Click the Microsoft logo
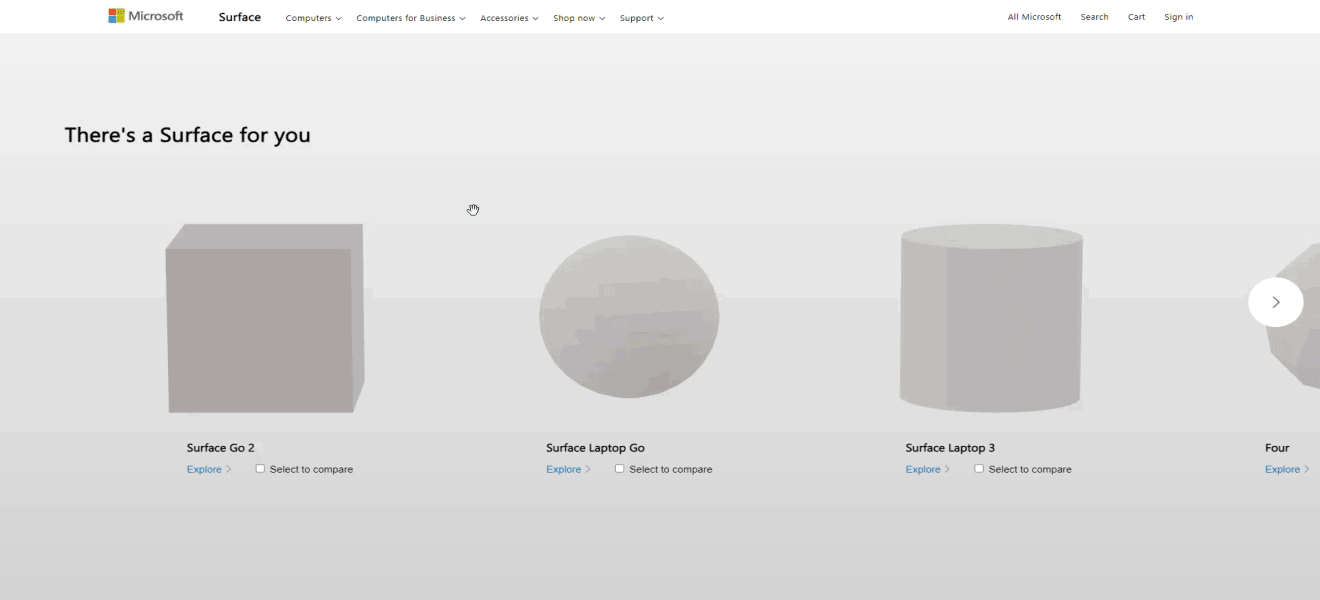Screen dimensions: 1320x600 [146, 16]
